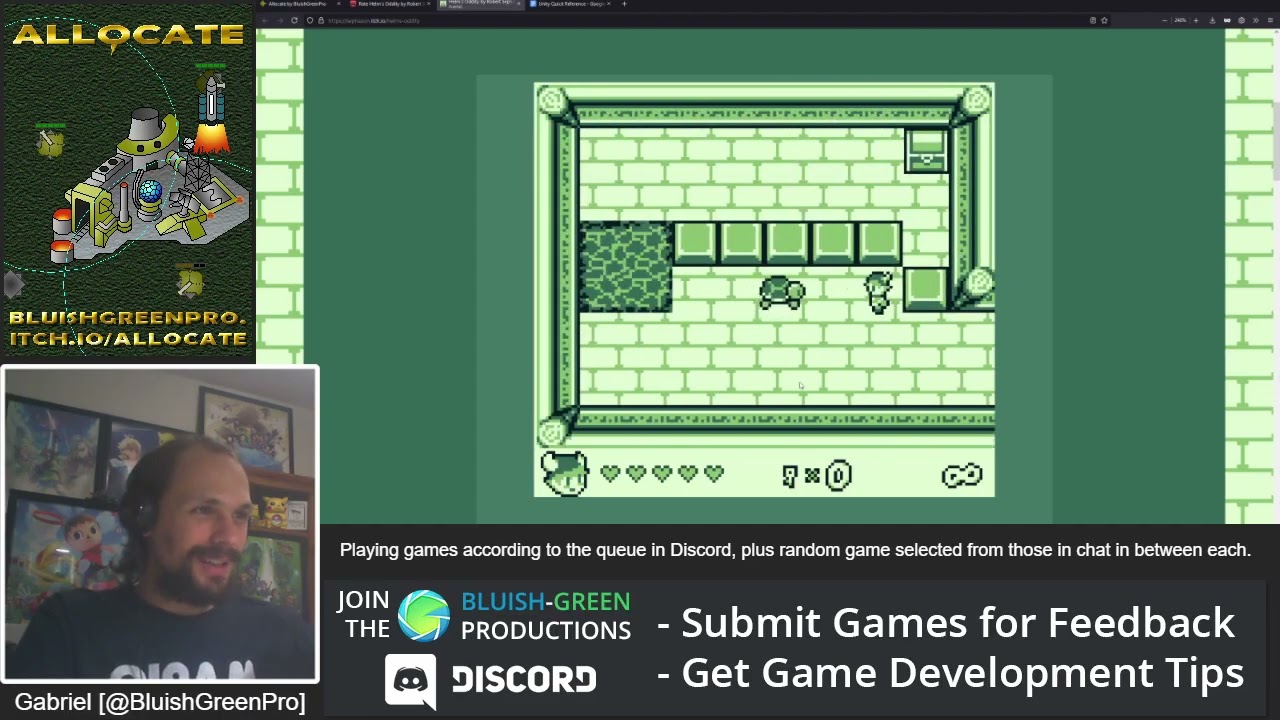Click the browser vertical scrollbar

[1276, 140]
